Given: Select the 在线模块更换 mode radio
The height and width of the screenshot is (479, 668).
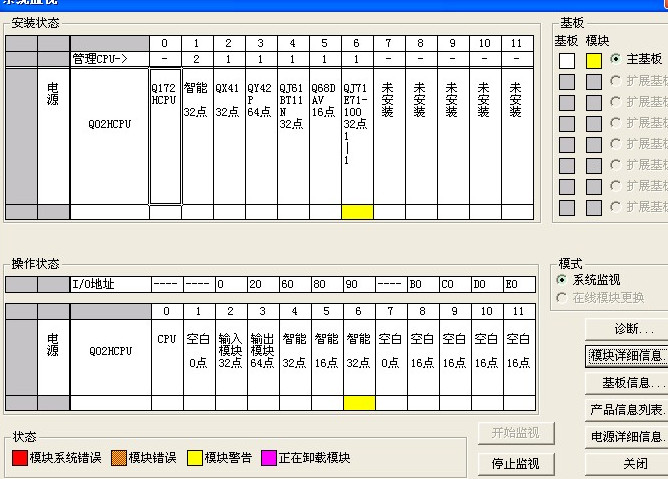Looking at the screenshot, I should [x=563, y=298].
